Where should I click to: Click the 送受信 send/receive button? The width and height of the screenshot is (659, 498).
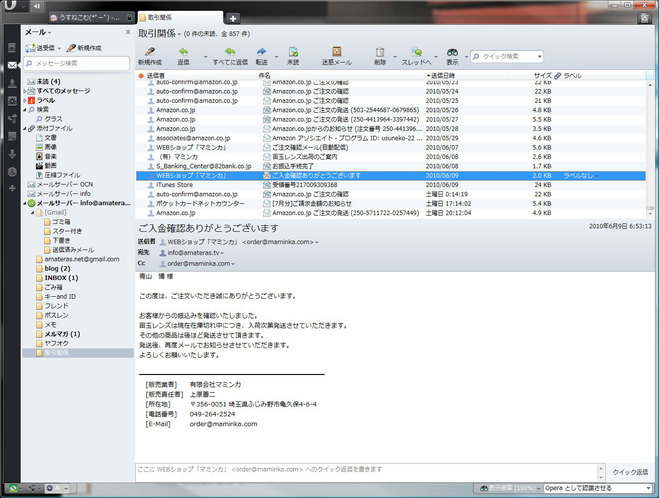click(x=40, y=48)
